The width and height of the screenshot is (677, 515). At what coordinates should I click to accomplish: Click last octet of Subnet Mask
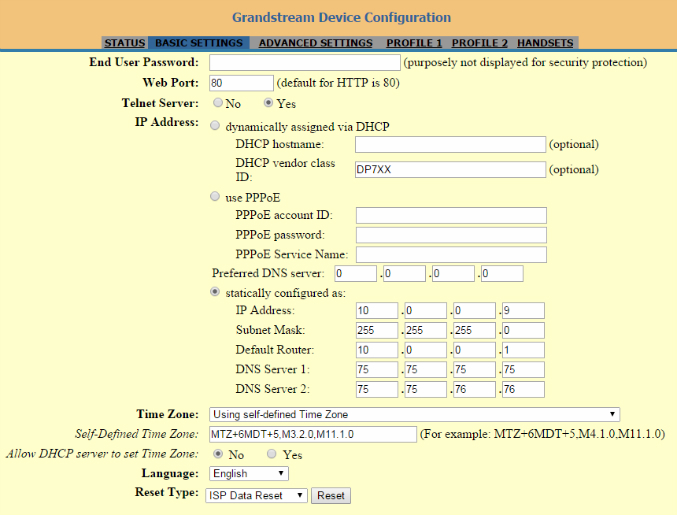[523, 330]
